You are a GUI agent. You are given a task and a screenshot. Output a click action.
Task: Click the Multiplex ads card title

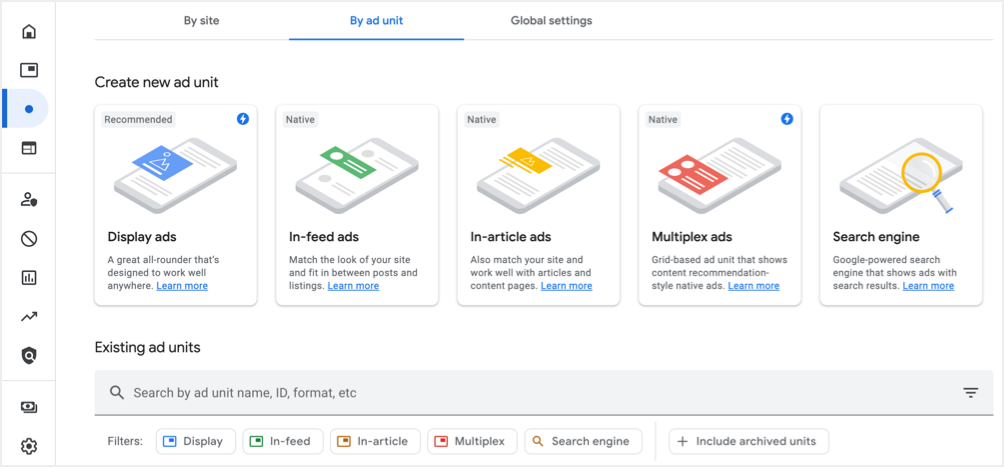coord(692,237)
